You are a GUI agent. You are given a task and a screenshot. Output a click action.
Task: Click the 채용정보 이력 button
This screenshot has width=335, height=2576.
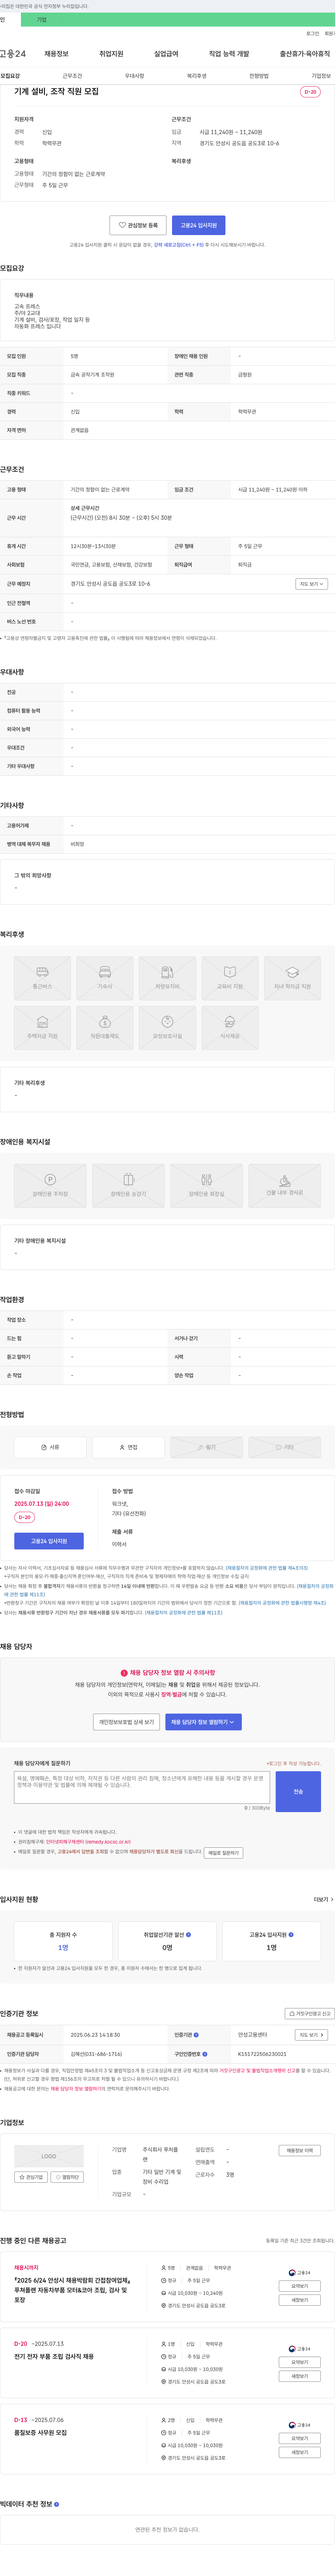tap(300, 2150)
